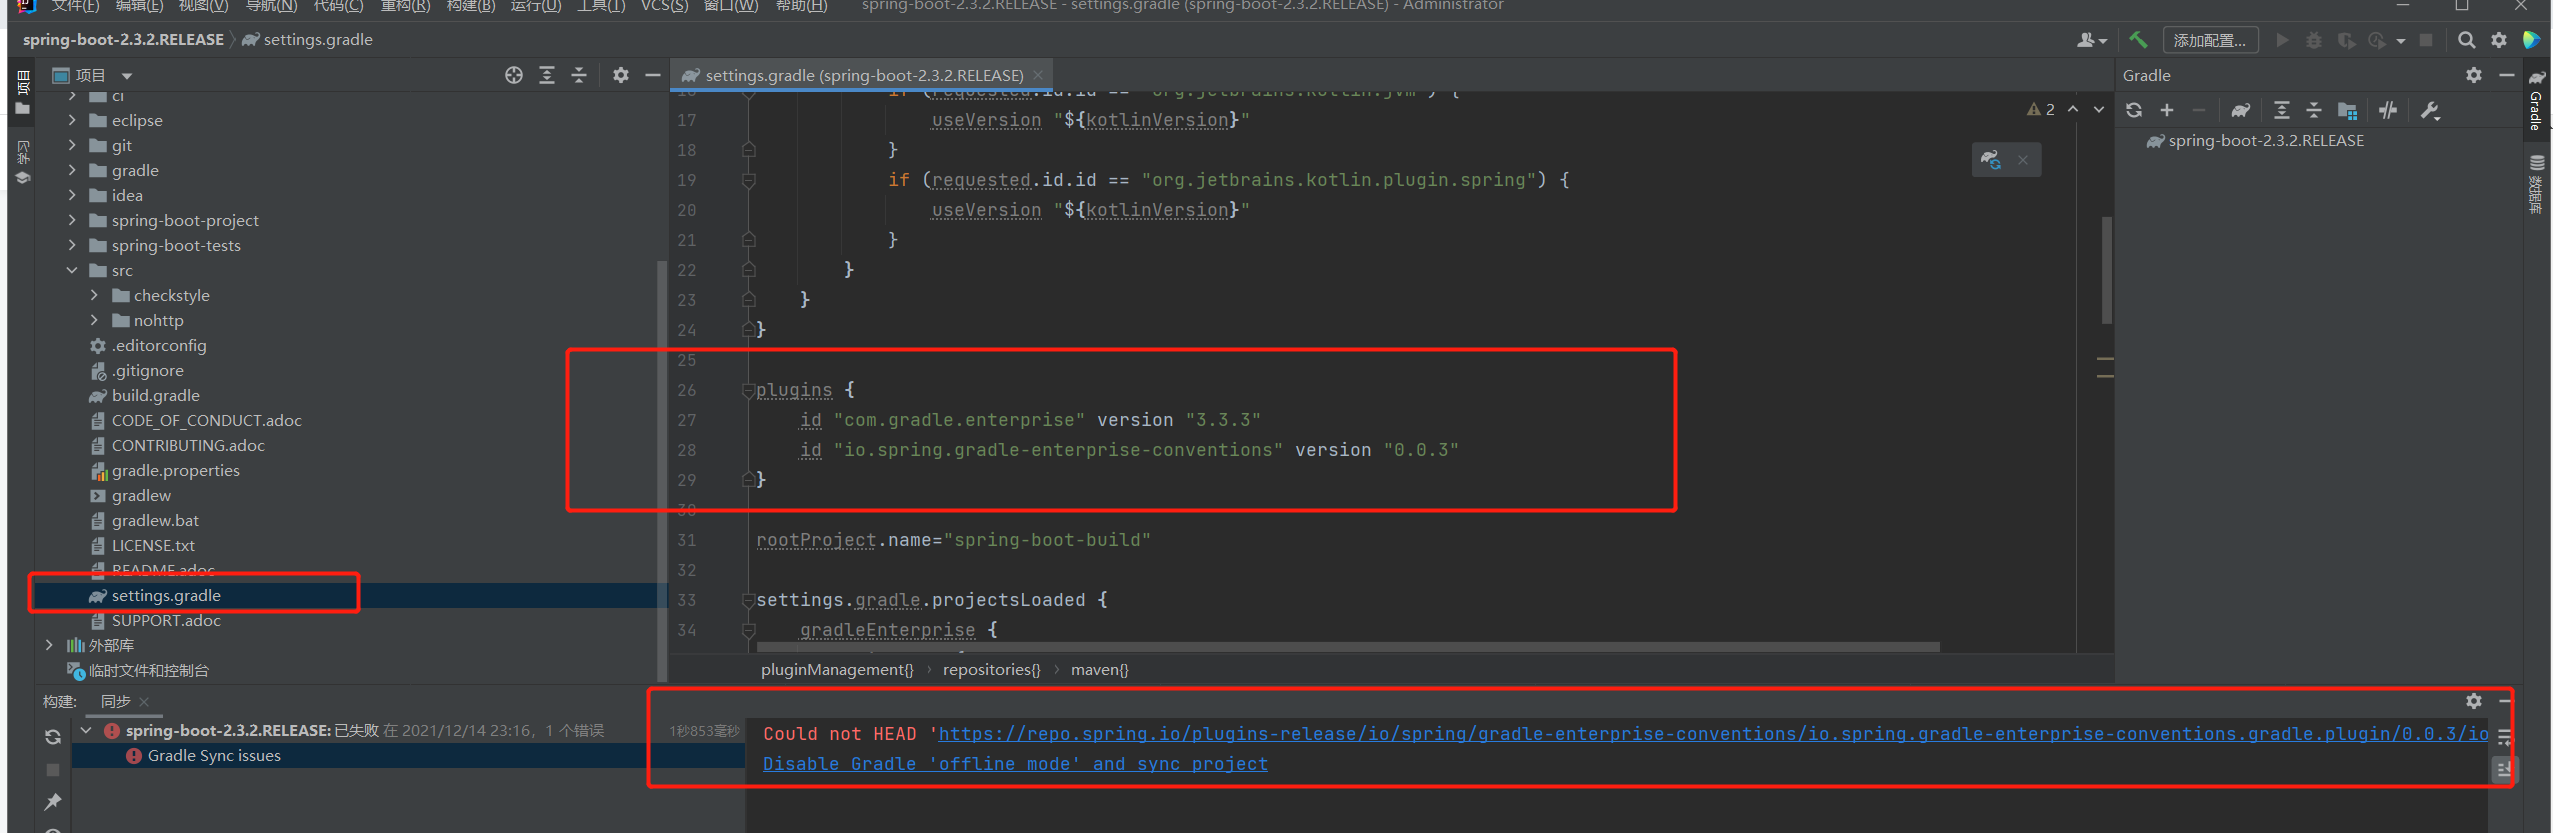Toggle the Project tool window stripe button

coord(22,92)
